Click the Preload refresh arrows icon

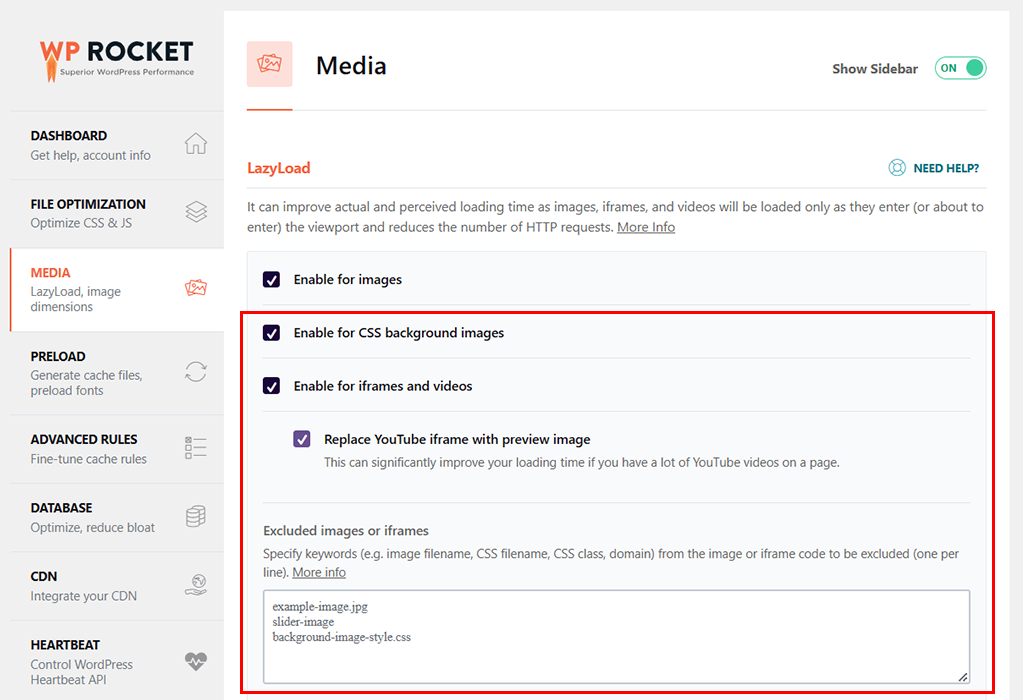click(x=196, y=372)
